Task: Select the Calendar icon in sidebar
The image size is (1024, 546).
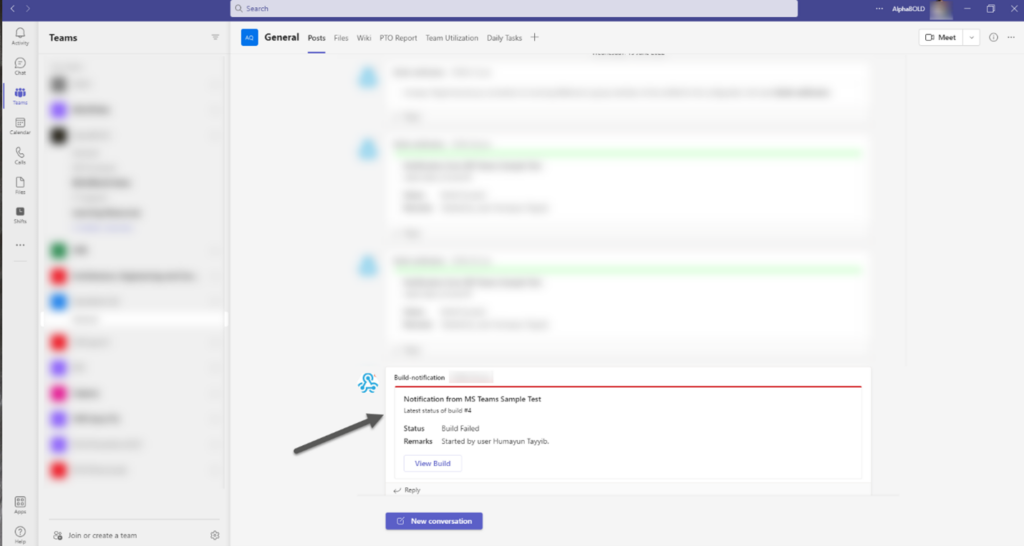Action: point(20,126)
